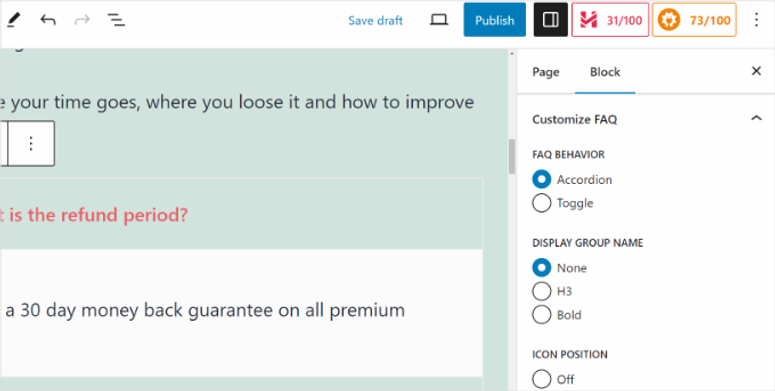Click the editor vertical scrollbar thumb
This screenshot has width=775, height=391.
click(512, 156)
